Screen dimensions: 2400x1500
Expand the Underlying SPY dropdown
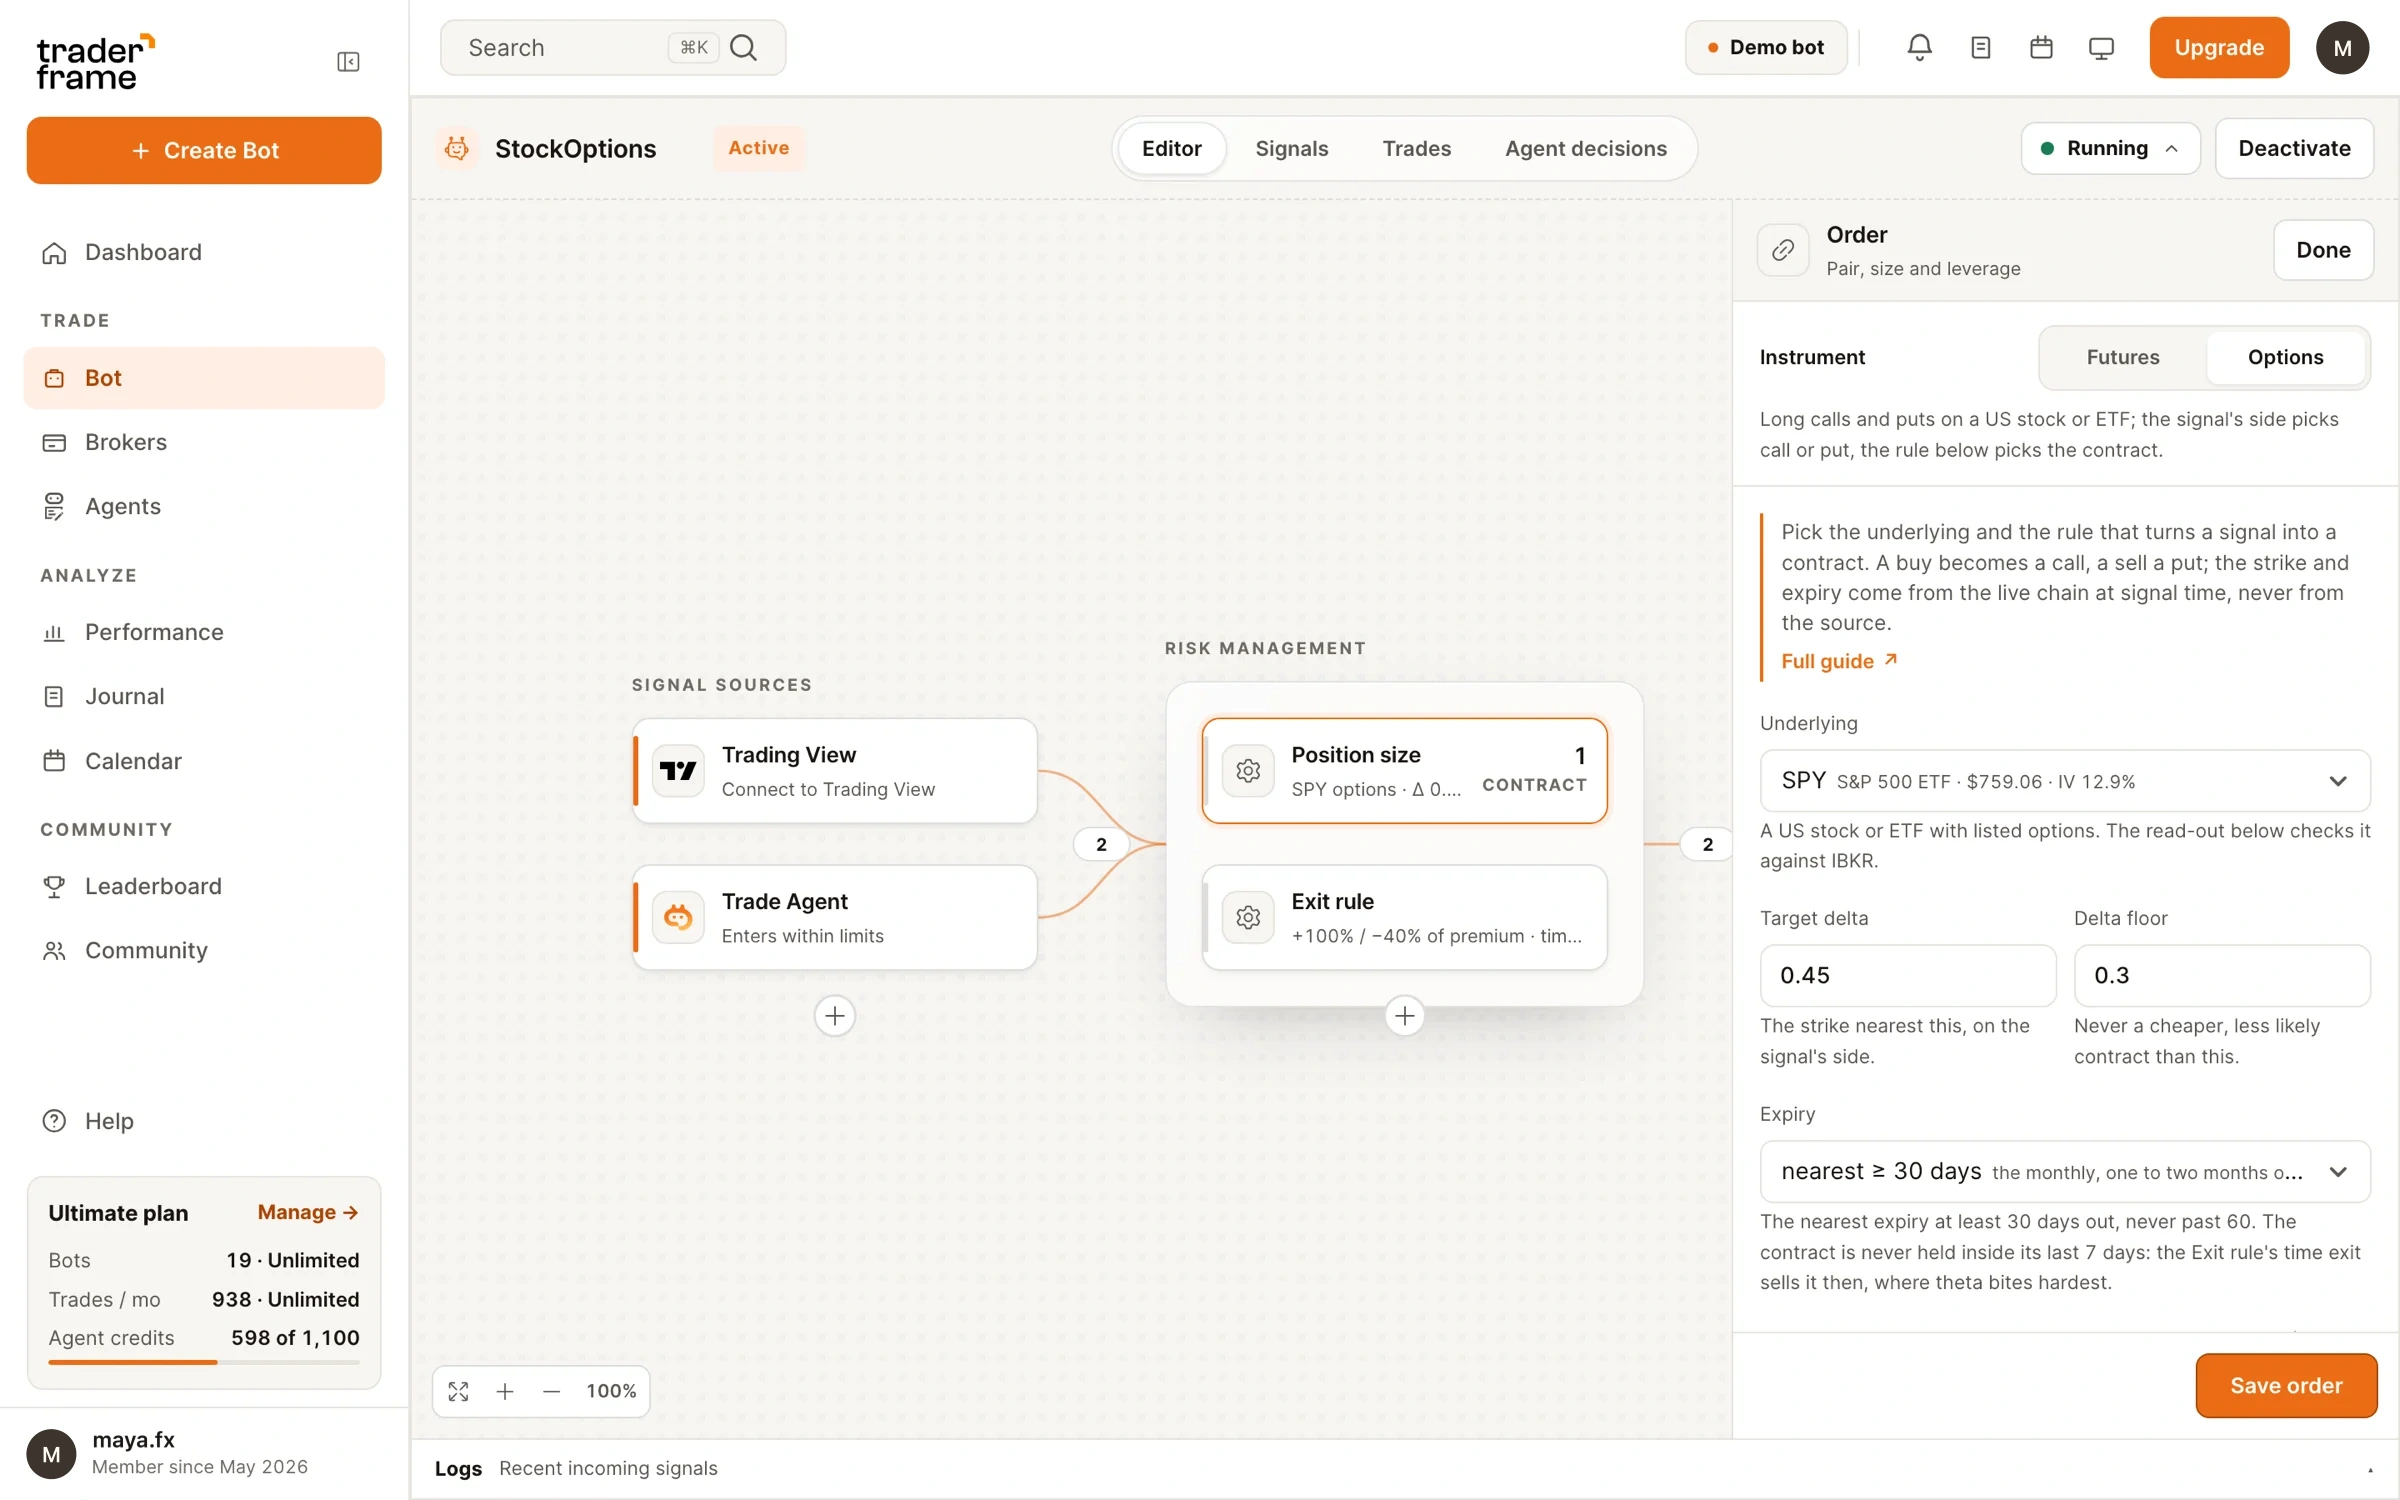coord(2065,781)
